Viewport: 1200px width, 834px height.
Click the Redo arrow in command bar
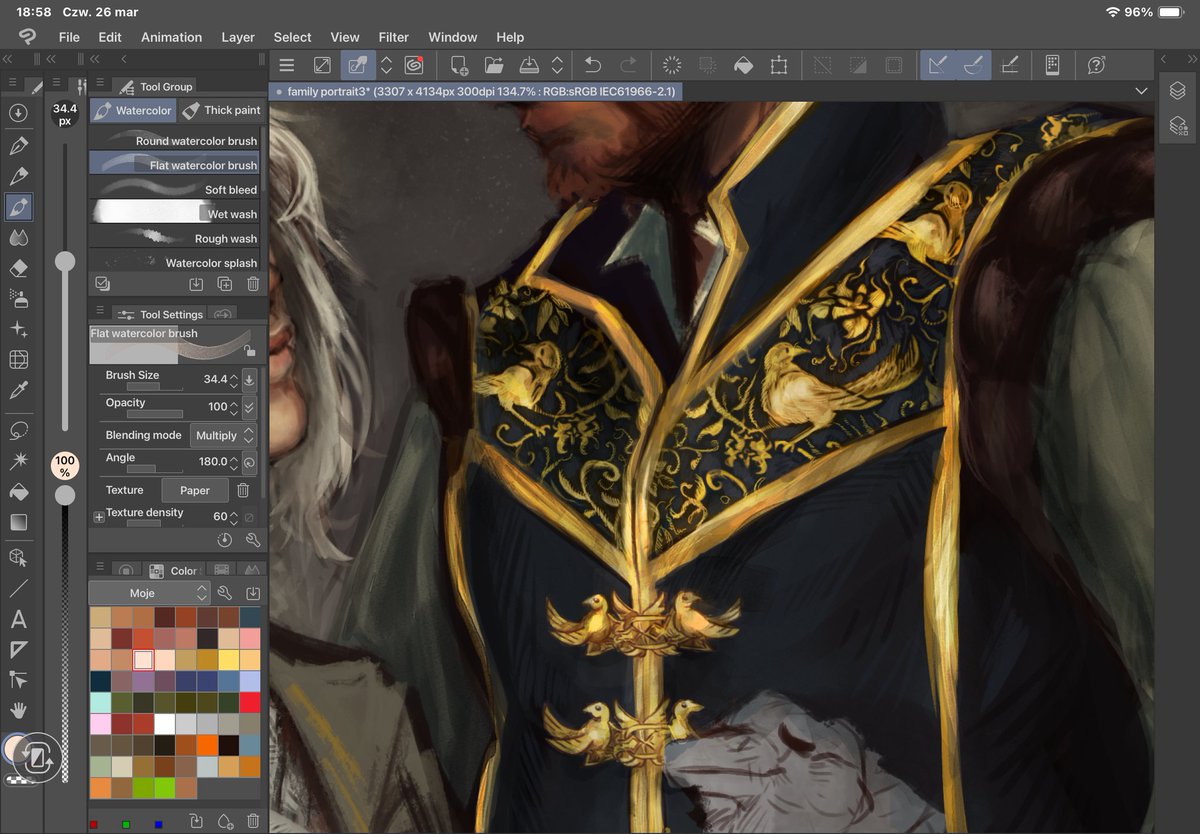tap(628, 65)
